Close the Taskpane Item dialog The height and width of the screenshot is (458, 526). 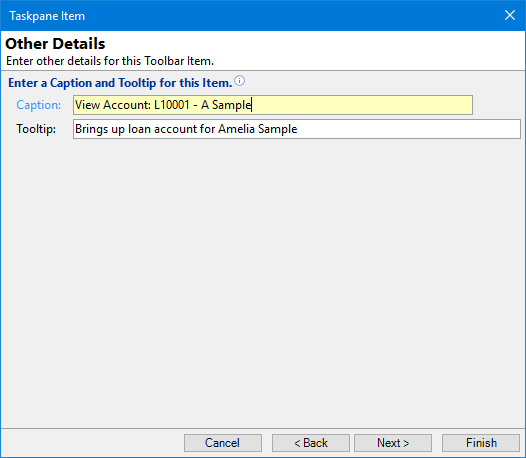click(x=510, y=15)
